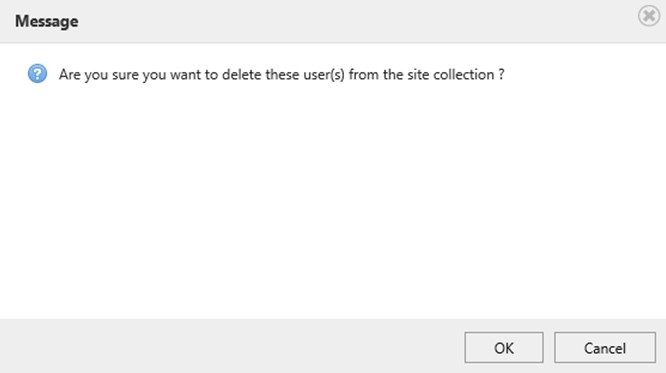Select the confirmation question text
Screen dimensions: 666x373
282,75
